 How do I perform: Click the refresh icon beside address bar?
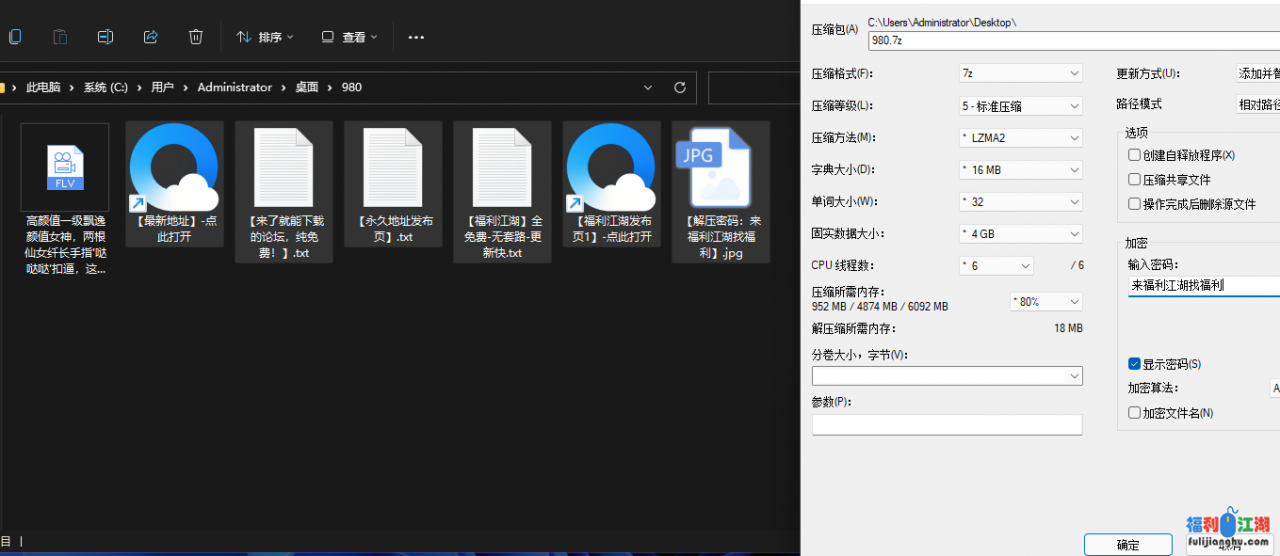pyautogui.click(x=680, y=88)
